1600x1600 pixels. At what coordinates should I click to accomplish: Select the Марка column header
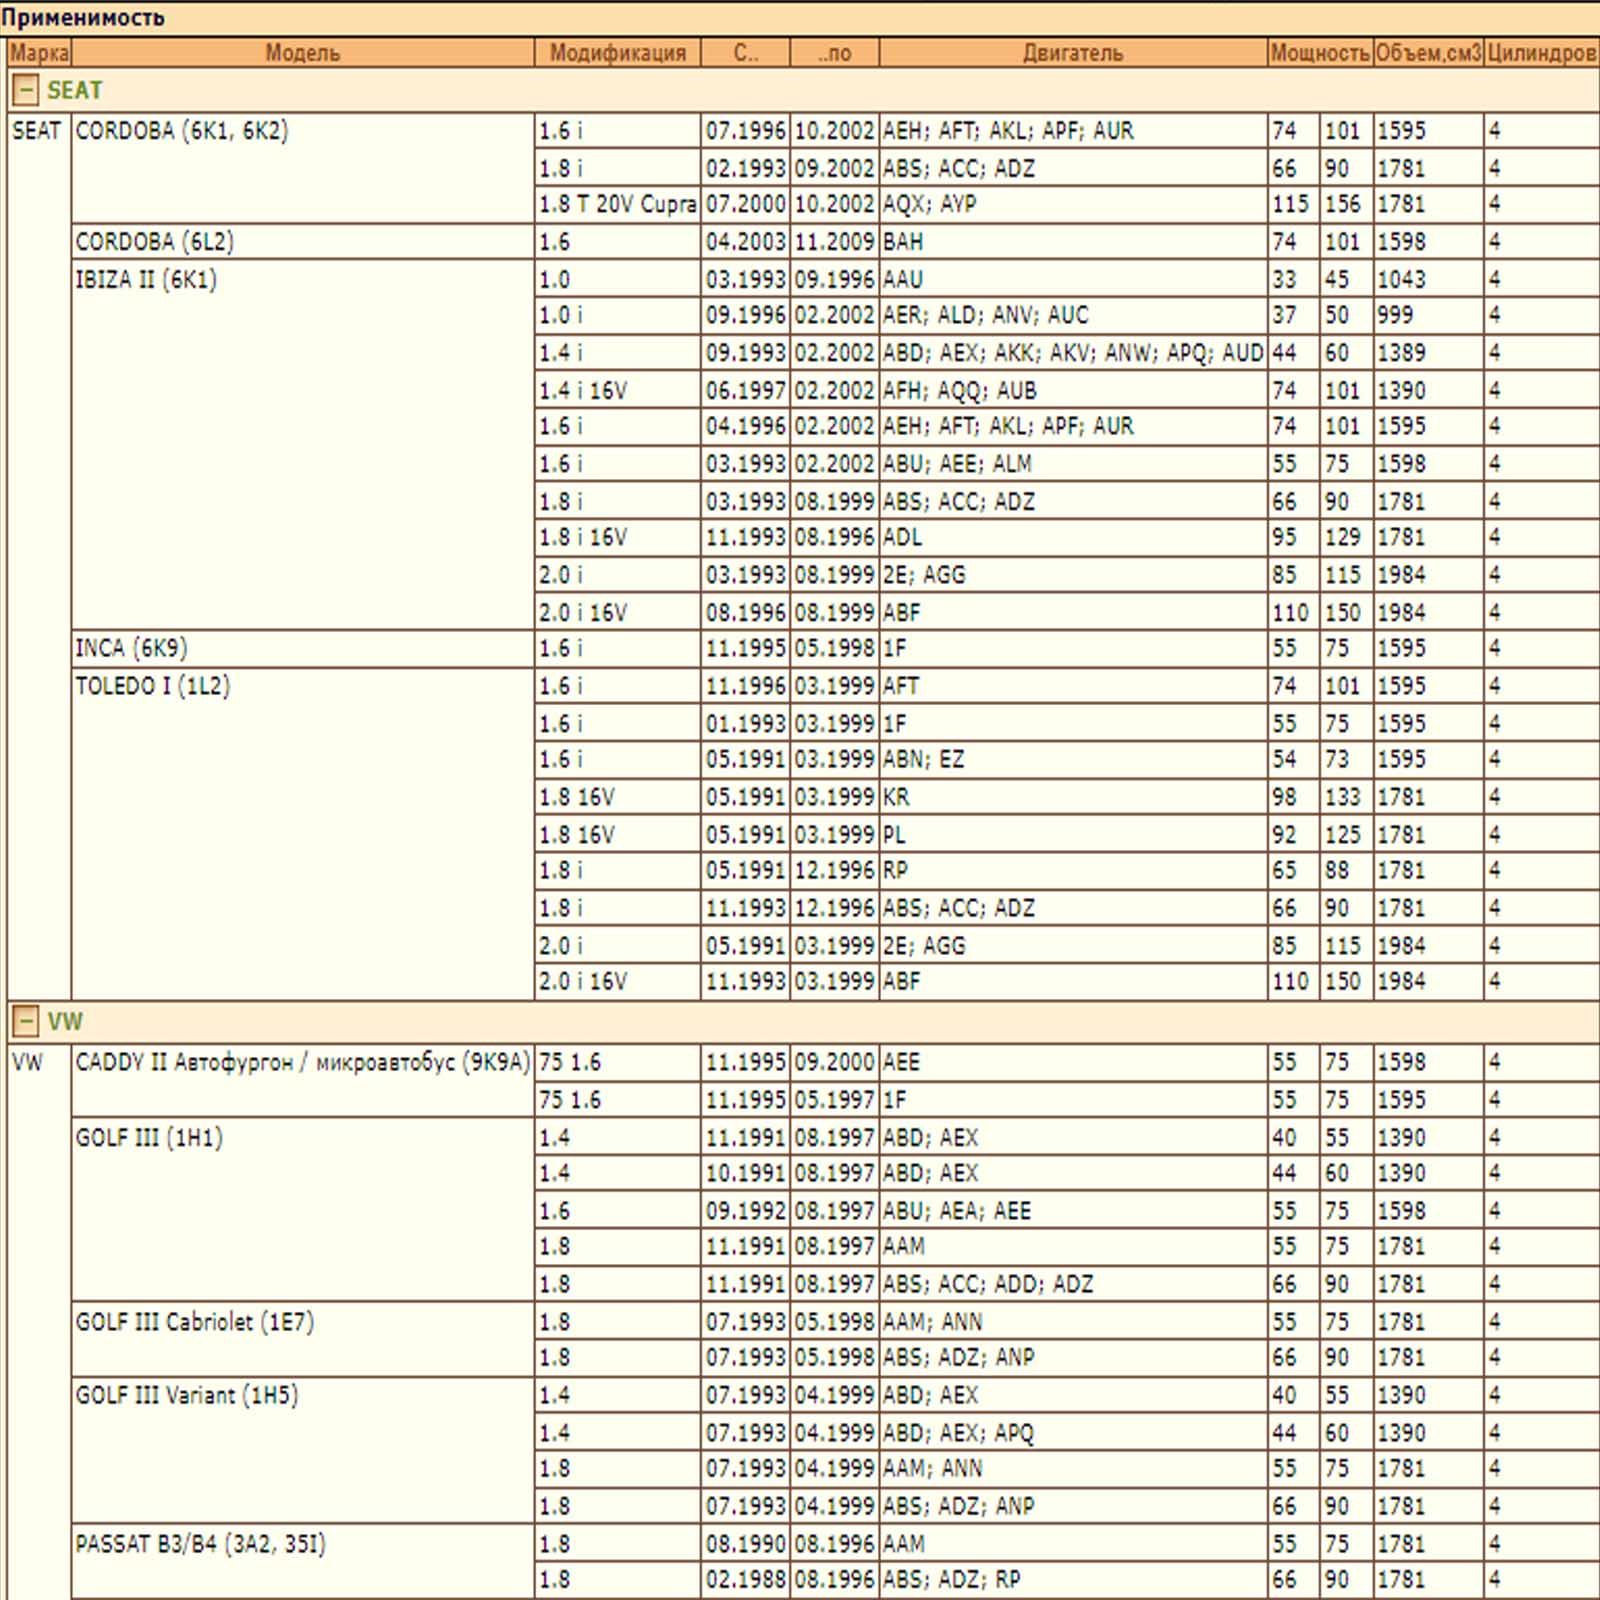(39, 53)
